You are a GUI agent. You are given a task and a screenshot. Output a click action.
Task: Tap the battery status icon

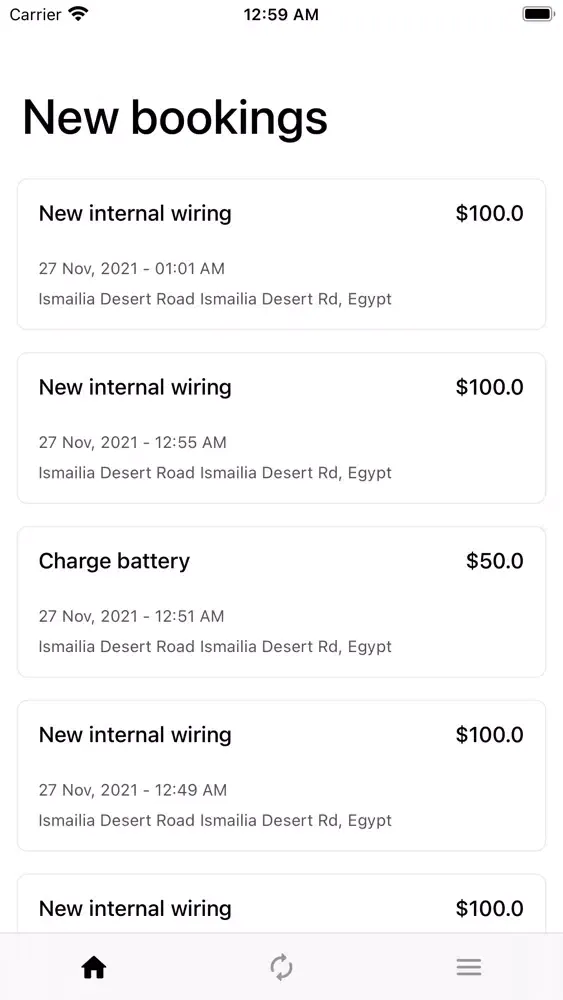click(x=538, y=14)
